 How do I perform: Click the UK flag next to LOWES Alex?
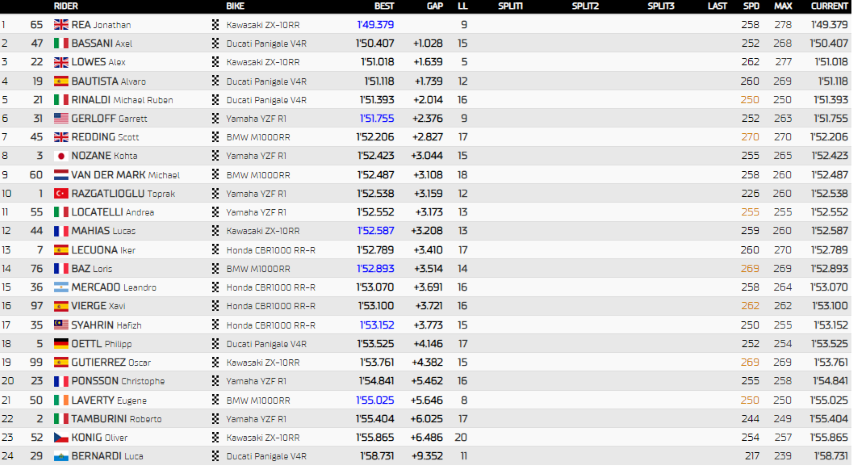coord(61,62)
